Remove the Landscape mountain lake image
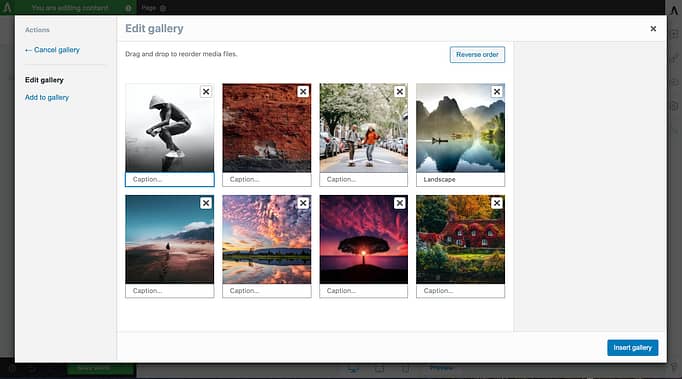 tap(497, 91)
